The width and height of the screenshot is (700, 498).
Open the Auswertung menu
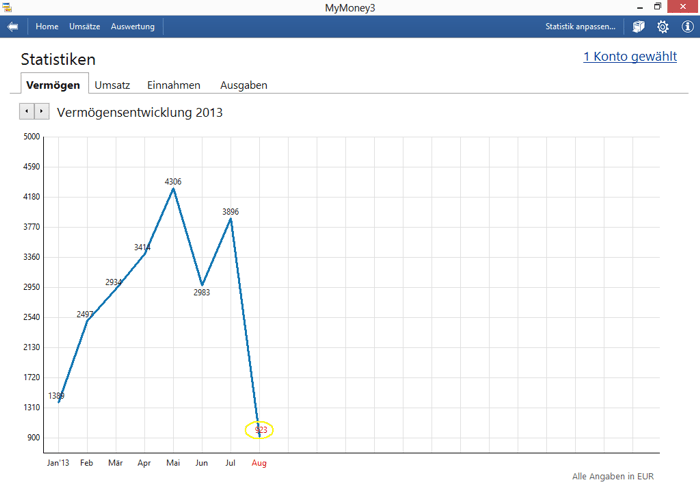[x=132, y=27]
